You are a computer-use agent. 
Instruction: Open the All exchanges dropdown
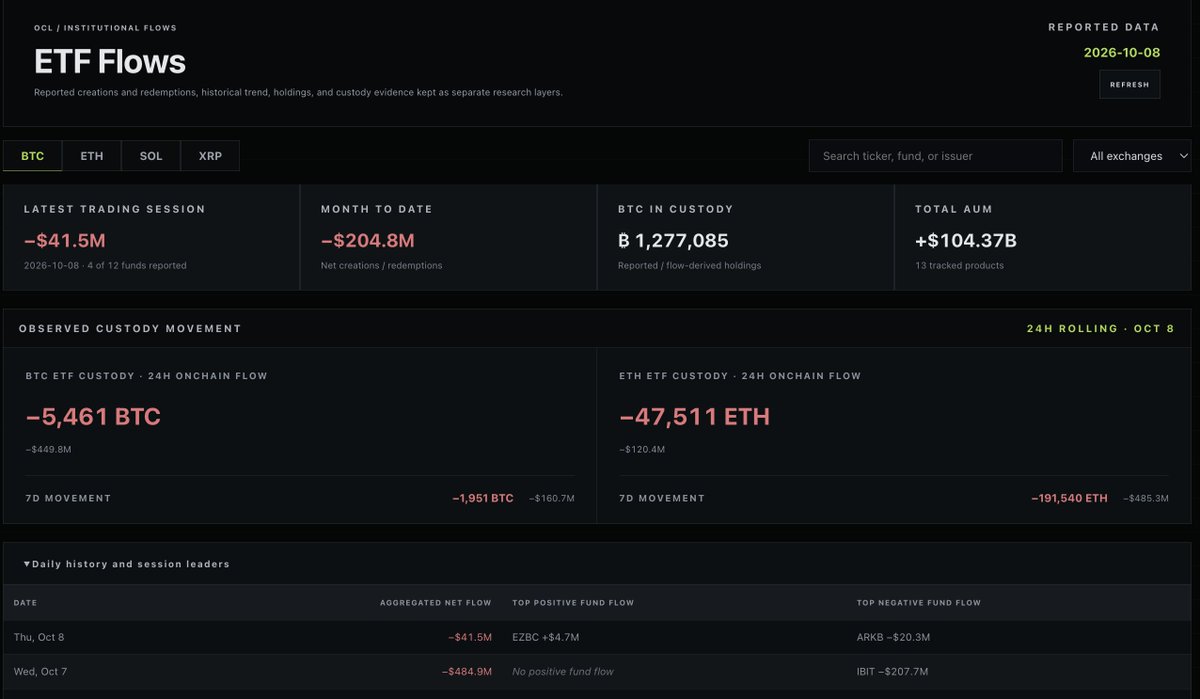click(x=1132, y=156)
